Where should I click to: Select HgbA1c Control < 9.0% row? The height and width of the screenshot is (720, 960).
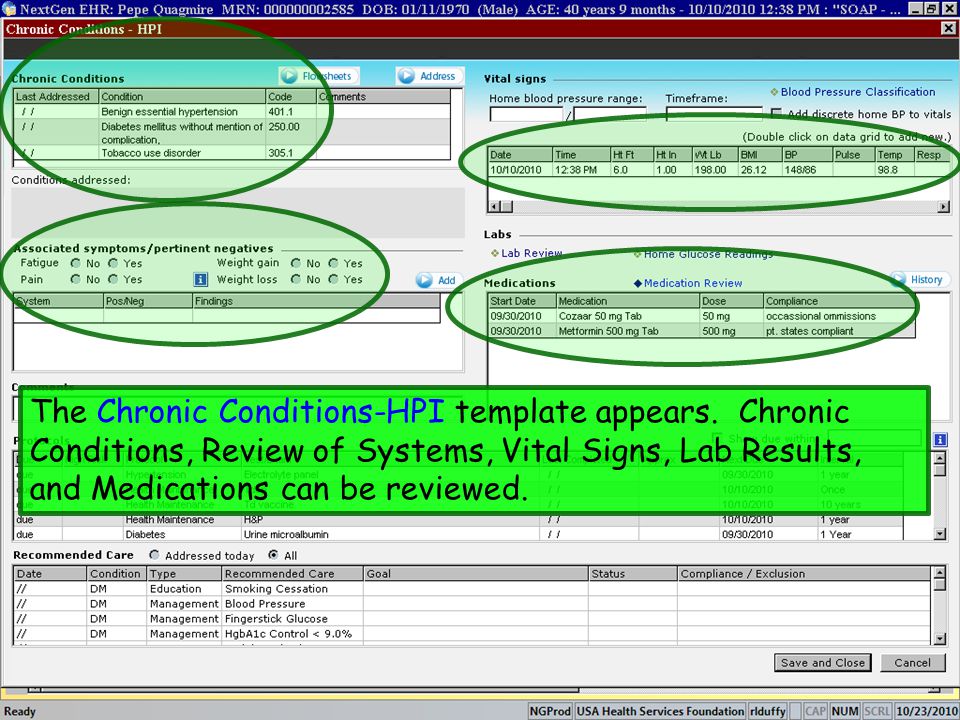click(471, 634)
